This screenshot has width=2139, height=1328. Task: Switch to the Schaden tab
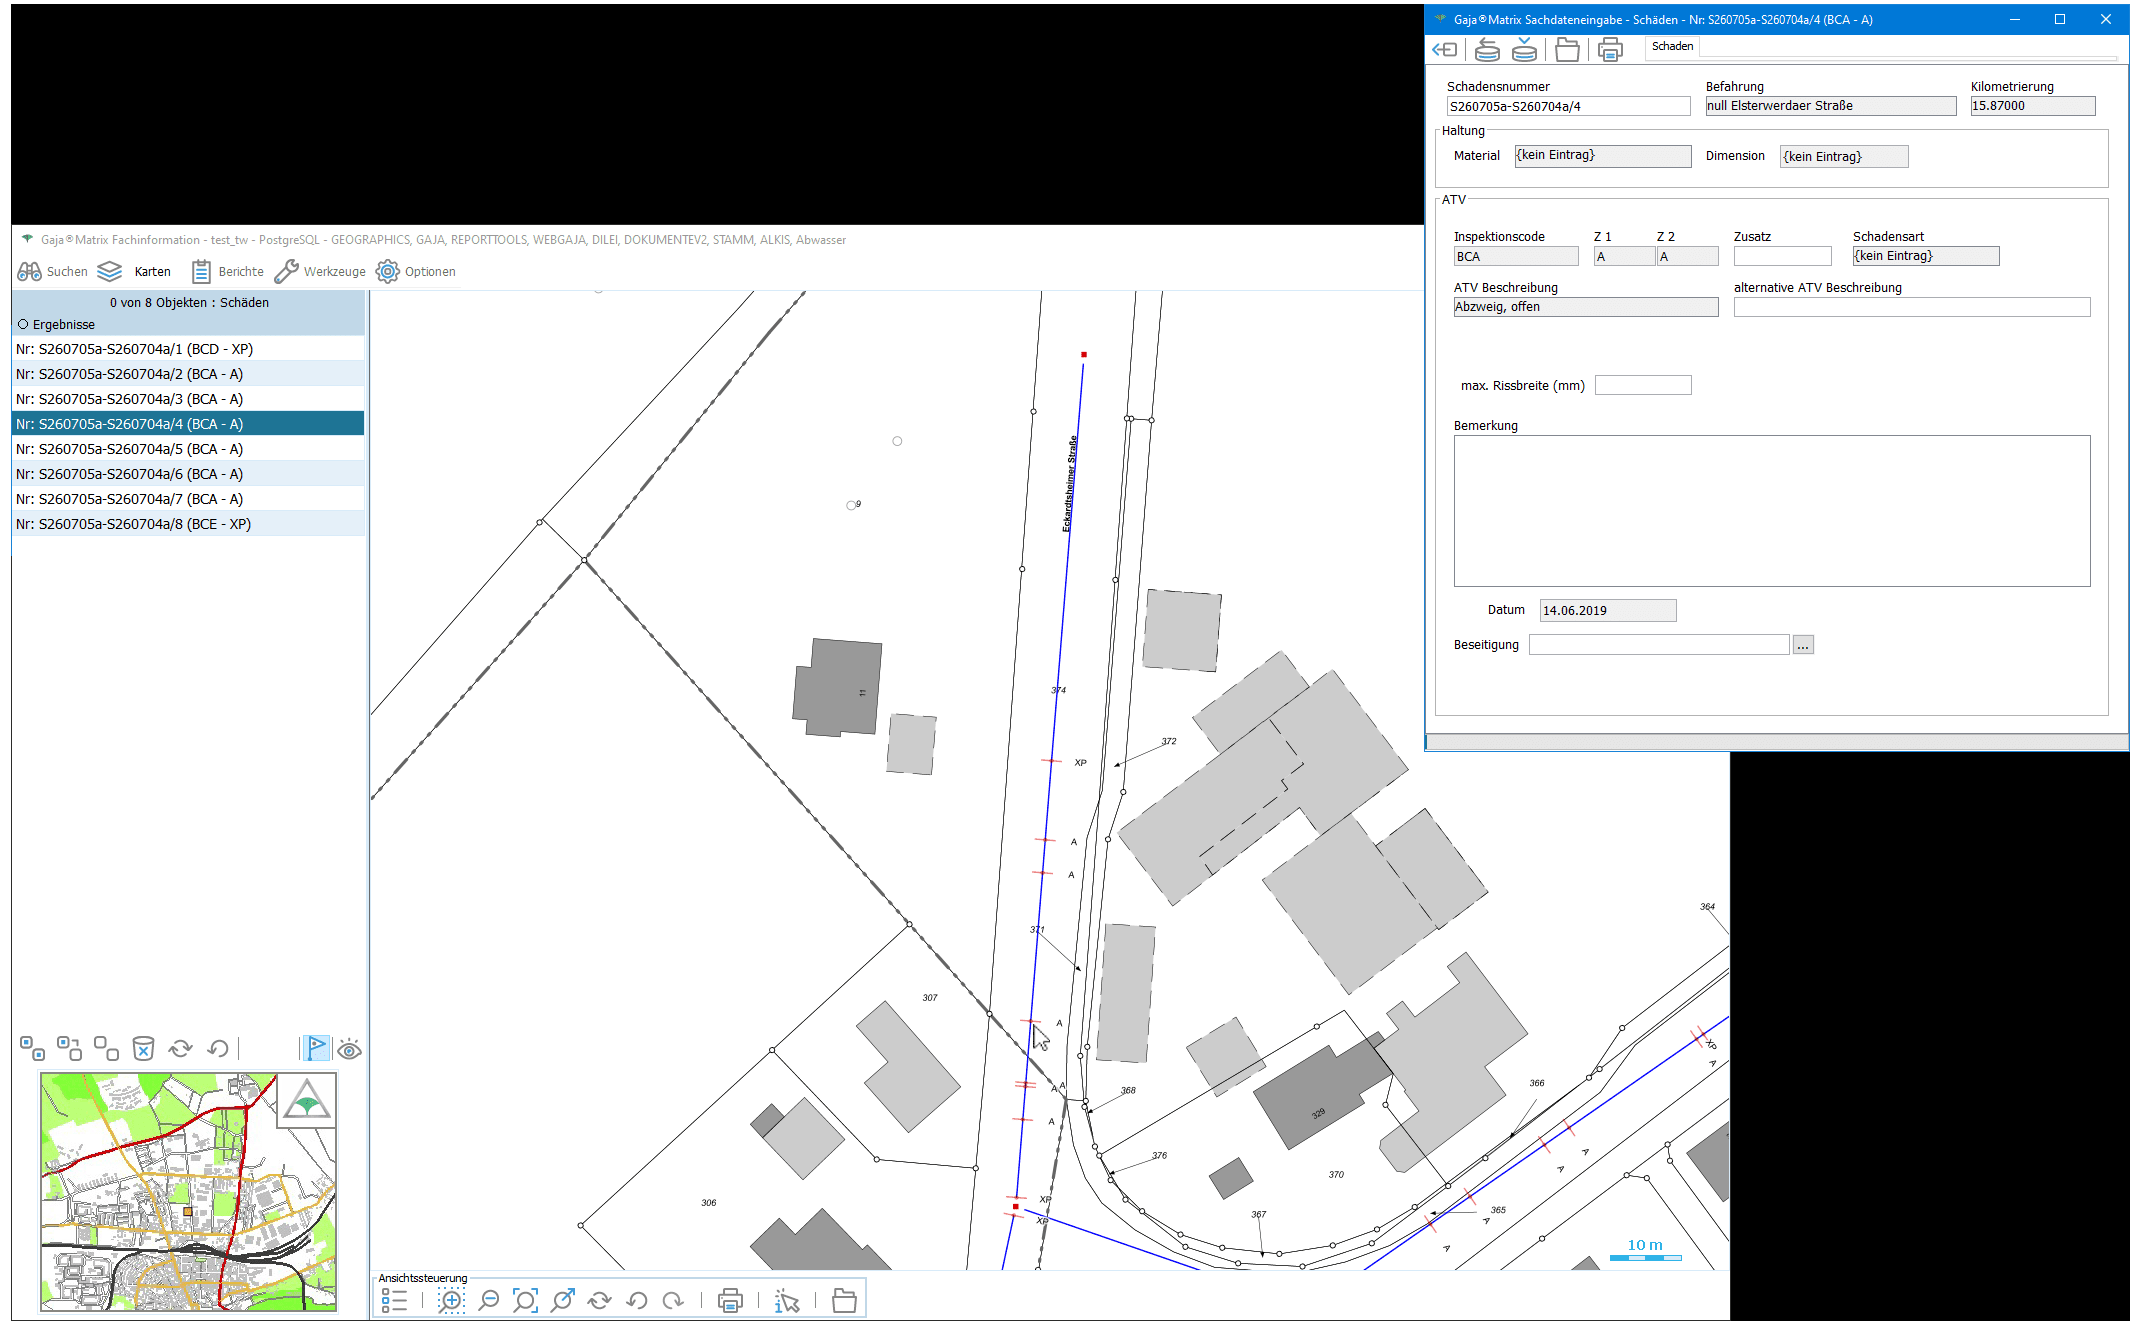[x=1672, y=46]
